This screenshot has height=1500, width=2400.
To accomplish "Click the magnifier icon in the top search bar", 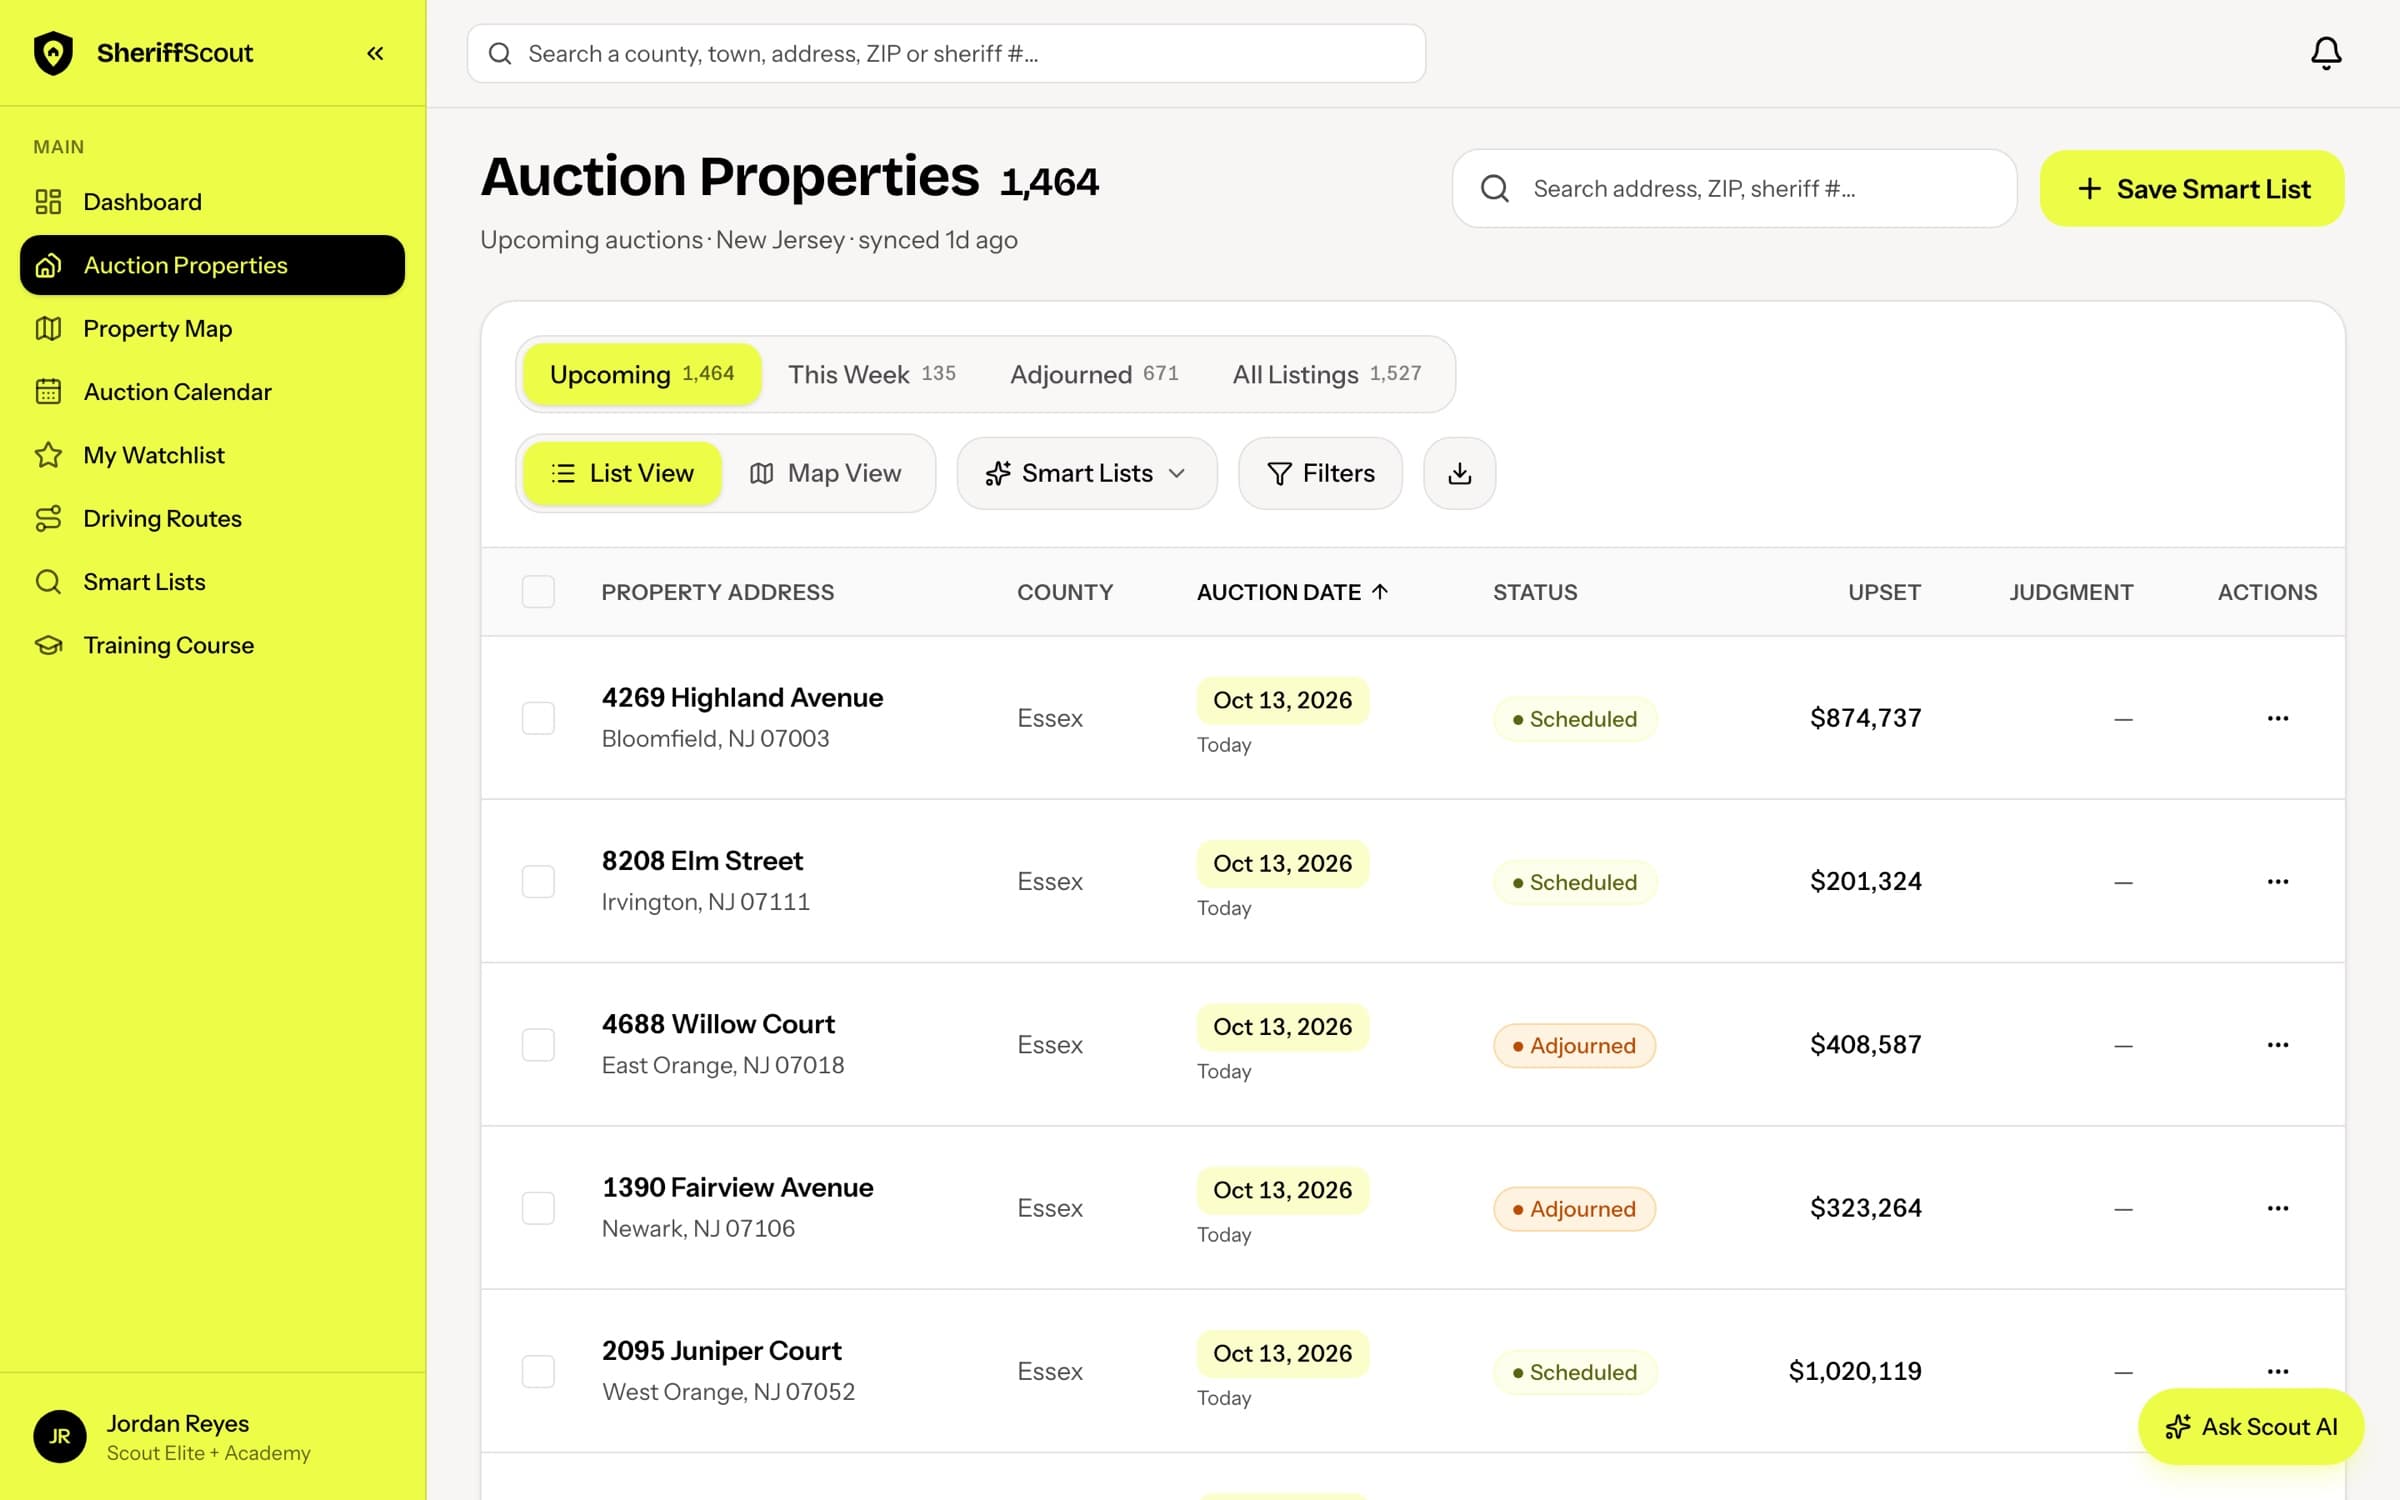I will (x=500, y=53).
